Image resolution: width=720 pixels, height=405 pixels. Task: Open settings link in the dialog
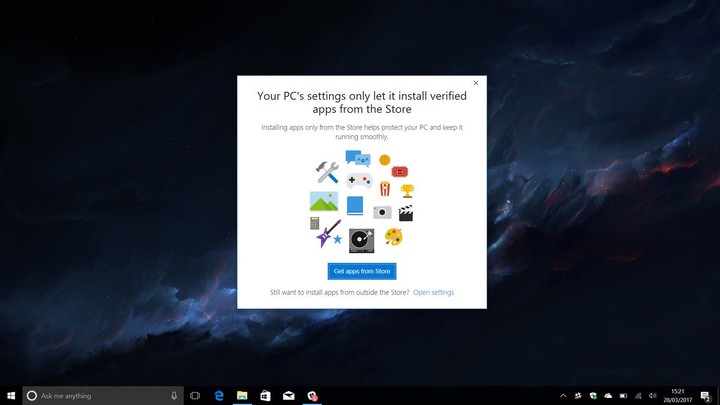(433, 292)
